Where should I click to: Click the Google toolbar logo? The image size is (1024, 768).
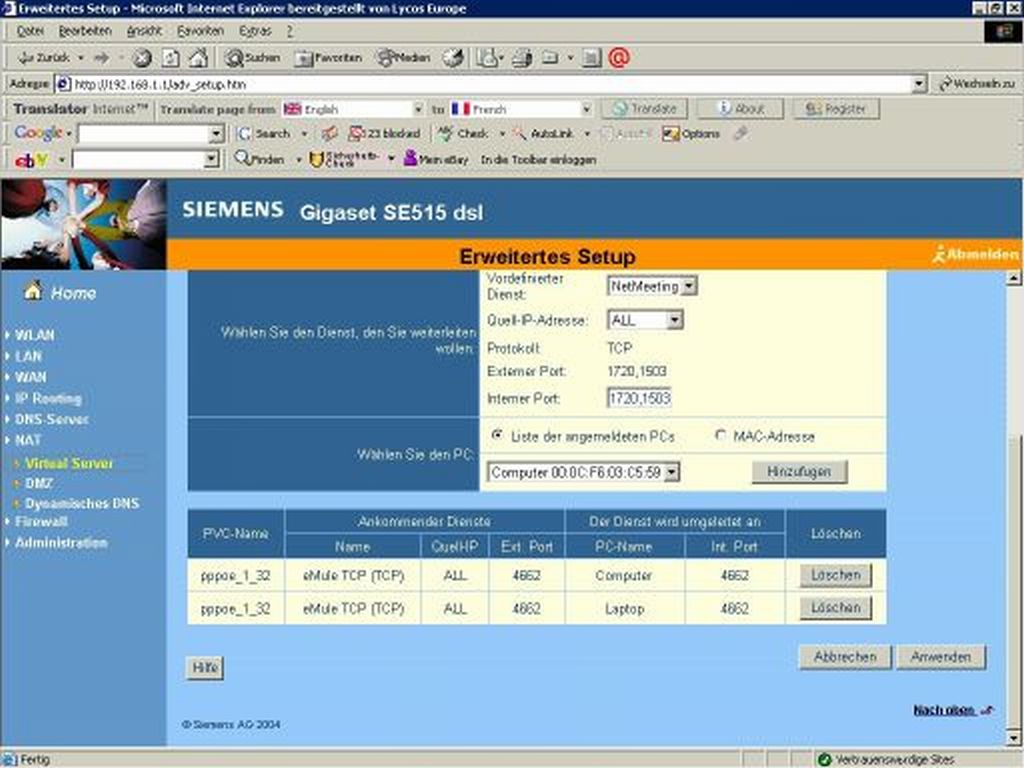point(38,133)
